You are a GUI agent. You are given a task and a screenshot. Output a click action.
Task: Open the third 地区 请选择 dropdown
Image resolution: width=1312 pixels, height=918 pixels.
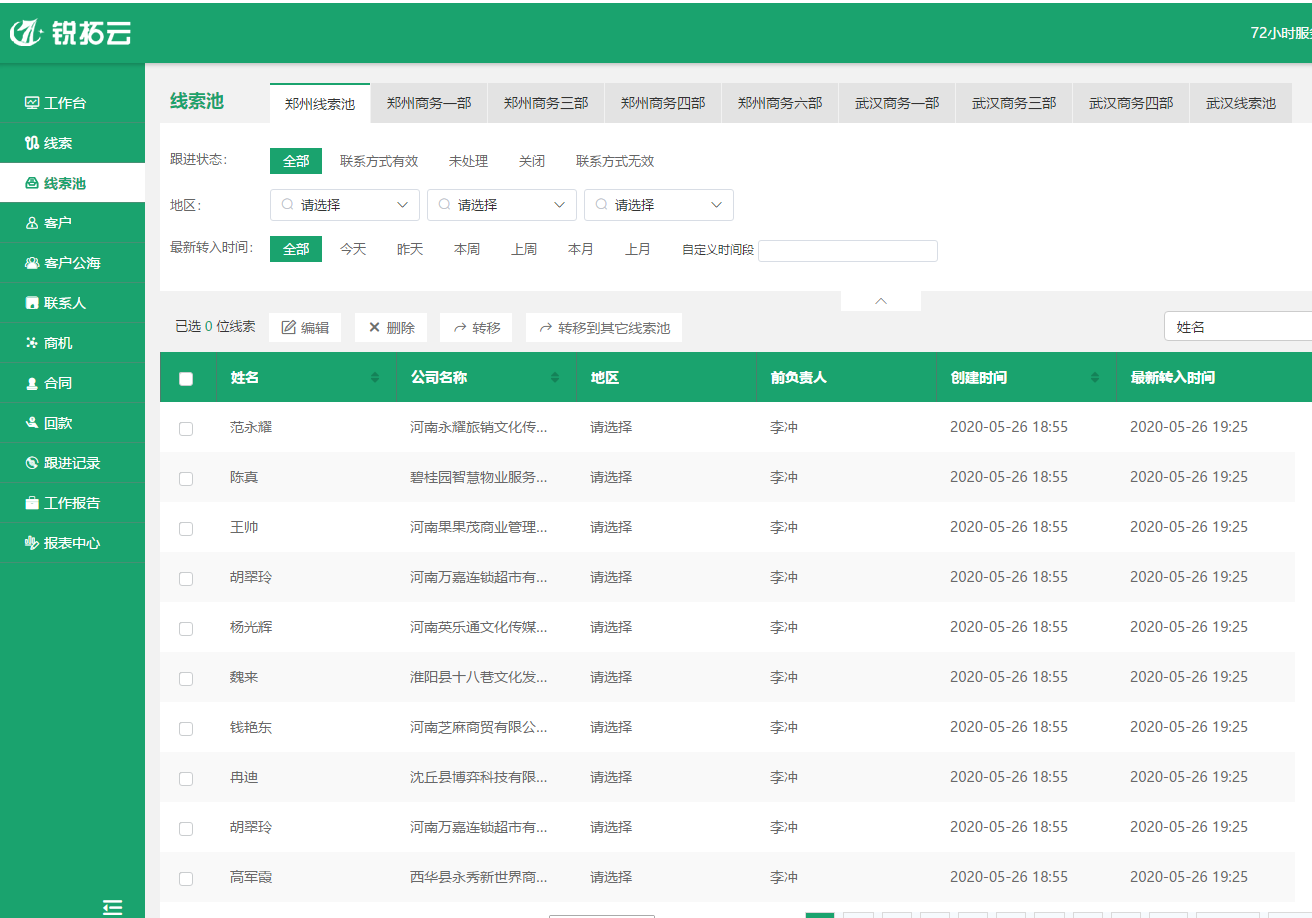tap(659, 205)
